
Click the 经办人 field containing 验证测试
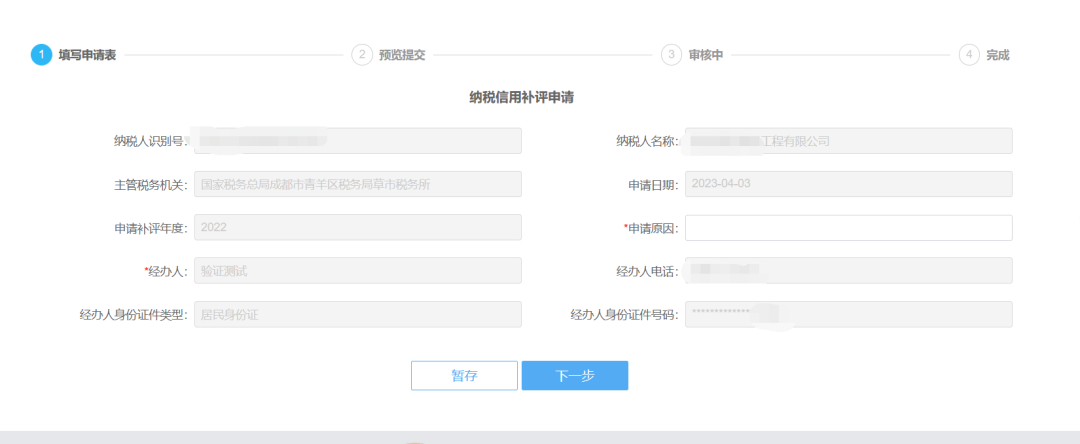[x=357, y=271]
